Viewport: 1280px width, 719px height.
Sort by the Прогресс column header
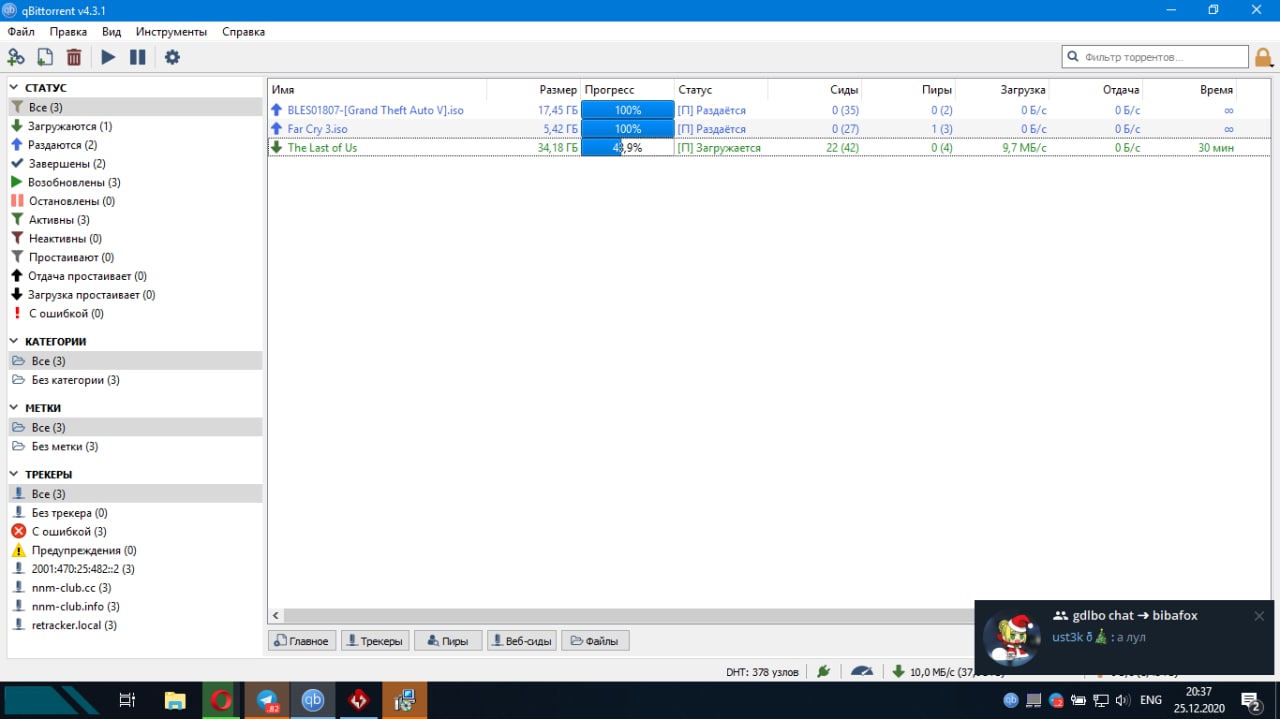[x=627, y=90]
